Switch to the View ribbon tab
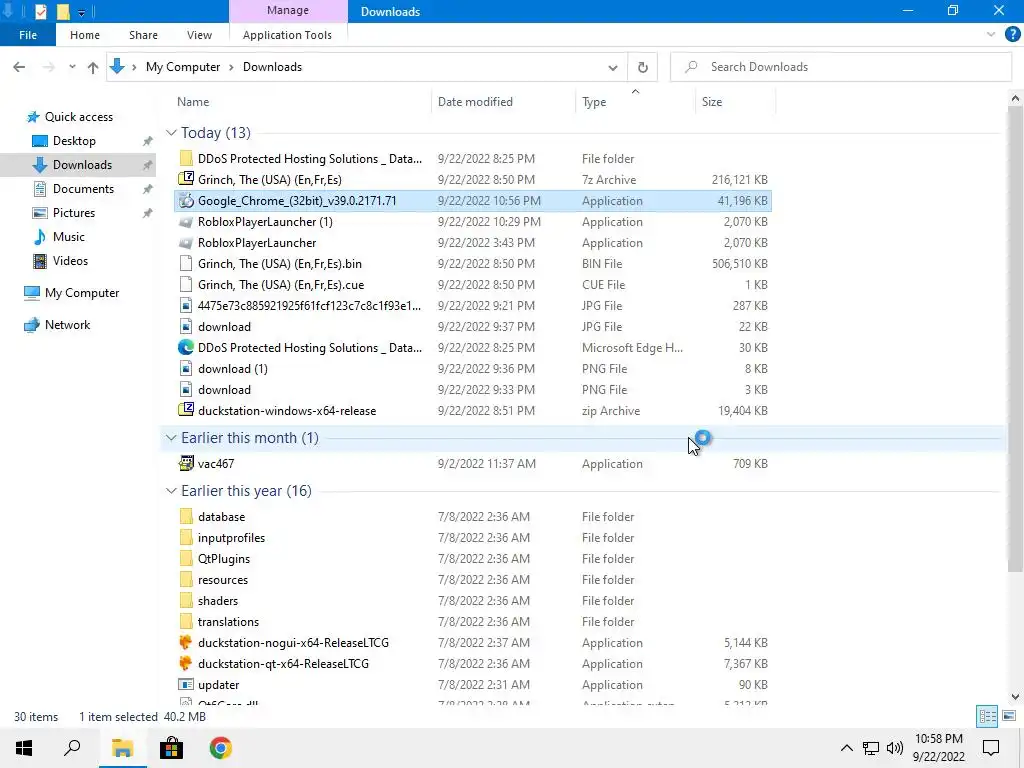The width and height of the screenshot is (1024, 768). (199, 35)
